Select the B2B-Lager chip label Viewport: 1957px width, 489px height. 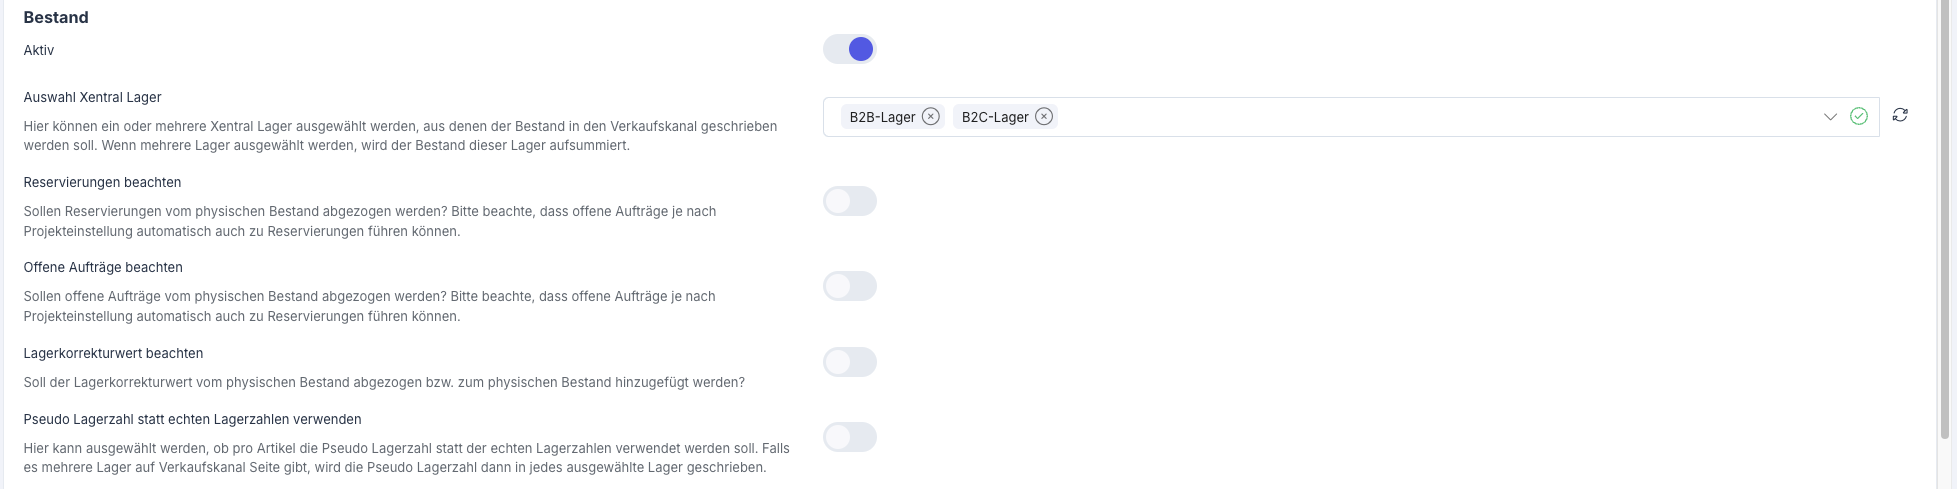tap(882, 117)
